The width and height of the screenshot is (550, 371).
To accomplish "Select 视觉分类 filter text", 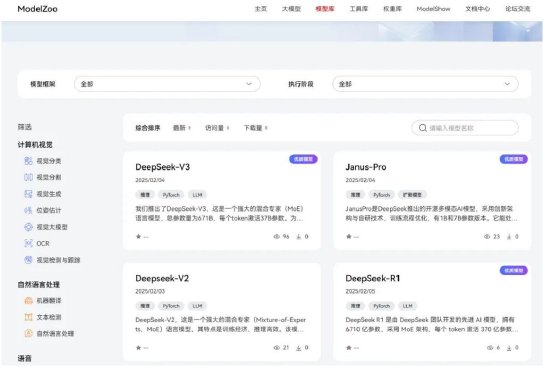I will click(x=49, y=161).
